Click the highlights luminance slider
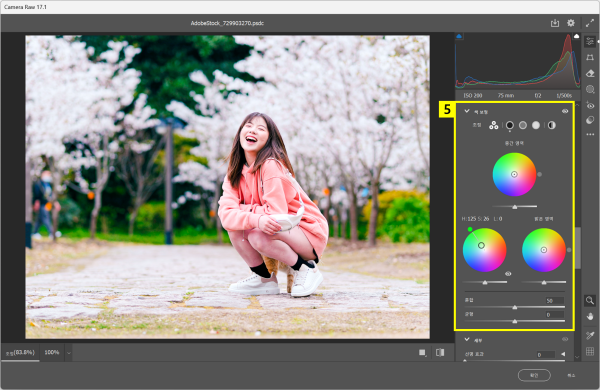 544,282
